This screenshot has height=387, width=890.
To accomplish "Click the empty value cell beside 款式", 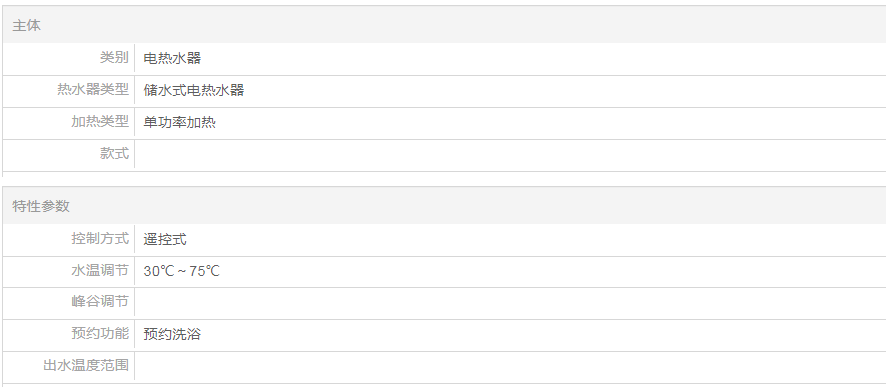I will tap(511, 154).
